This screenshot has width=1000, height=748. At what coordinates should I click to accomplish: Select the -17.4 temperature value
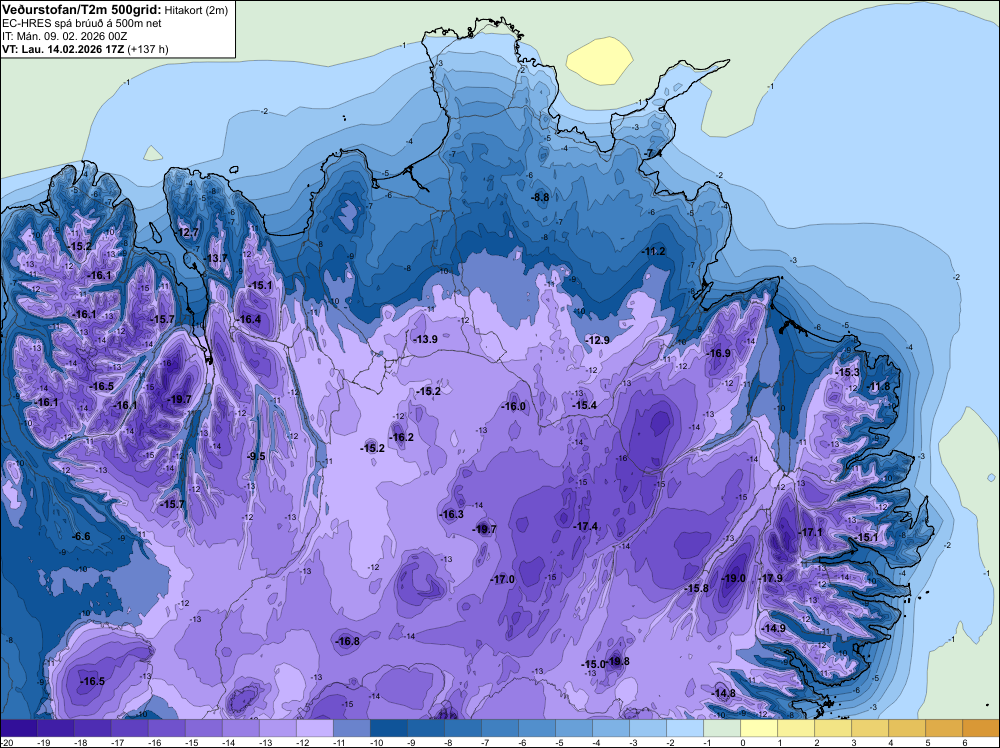(585, 526)
